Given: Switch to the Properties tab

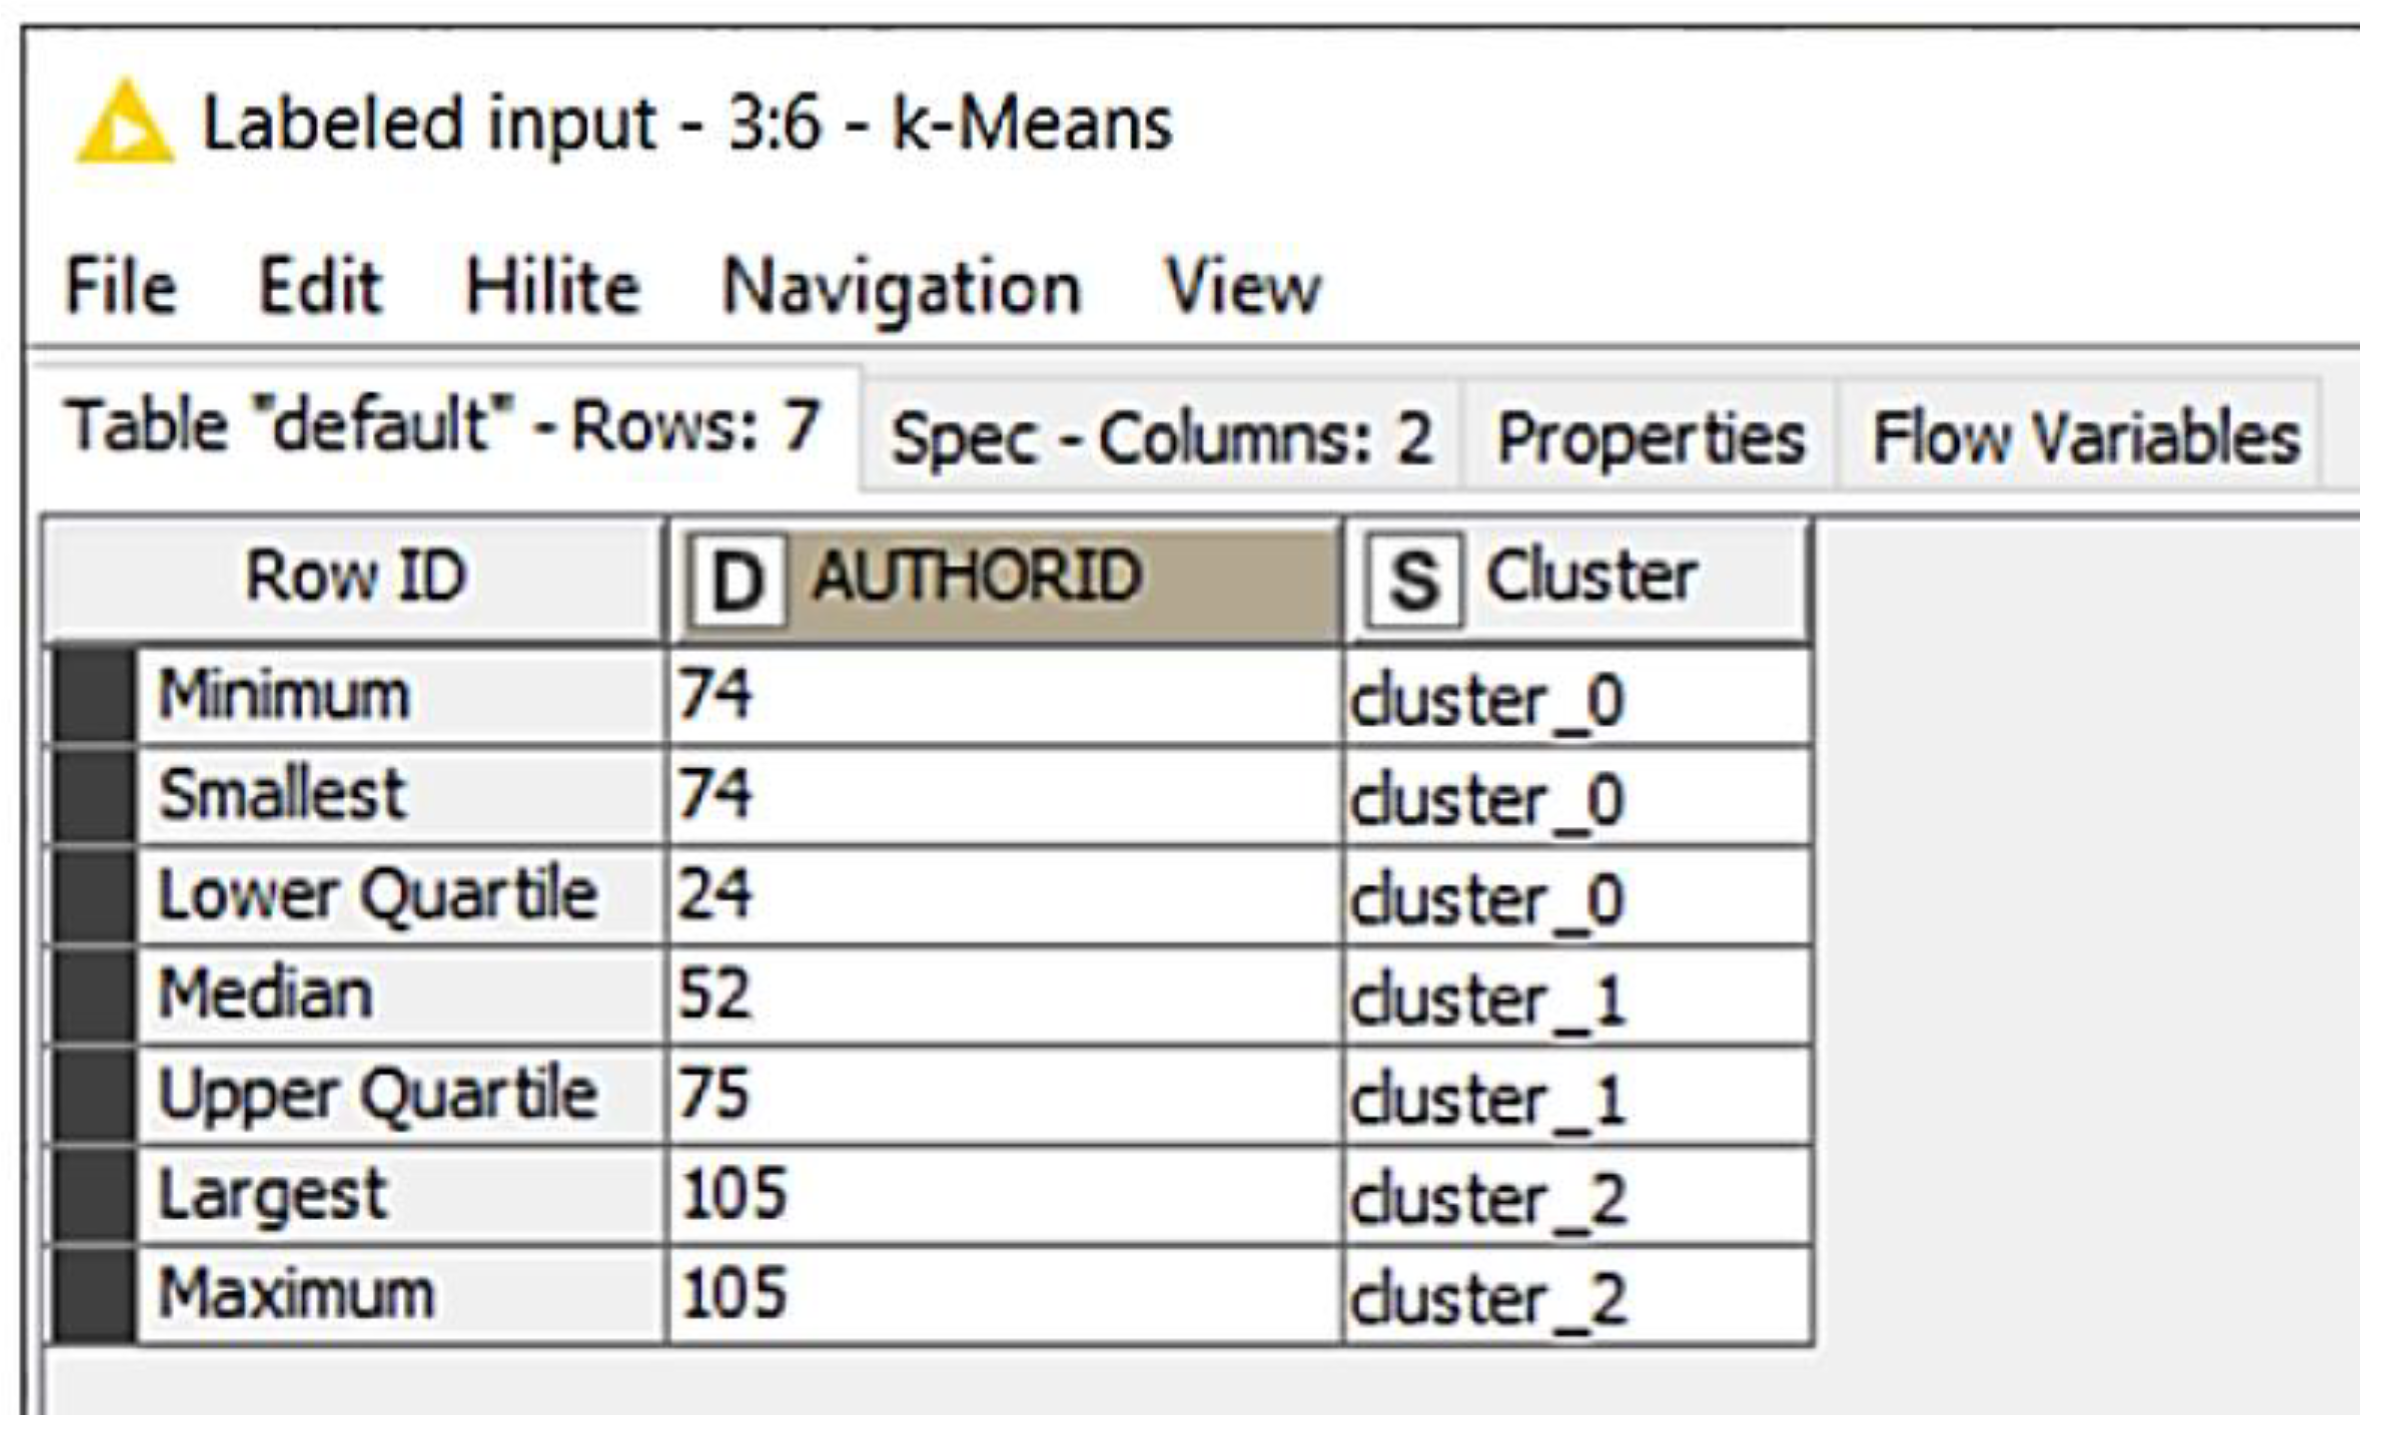Looking at the screenshot, I should click(1650, 438).
